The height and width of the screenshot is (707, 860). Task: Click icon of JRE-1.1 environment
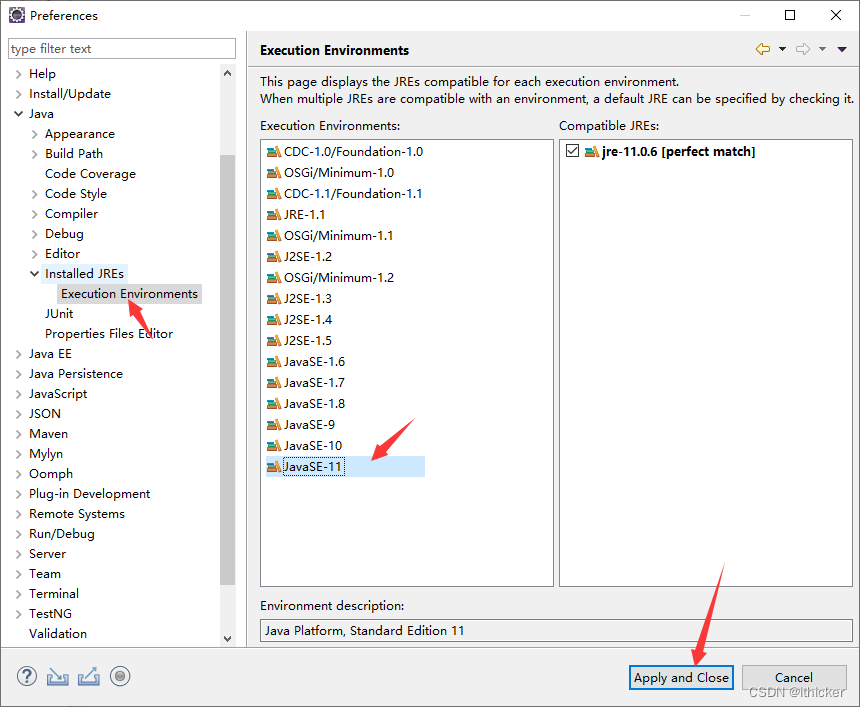pyautogui.click(x=274, y=215)
